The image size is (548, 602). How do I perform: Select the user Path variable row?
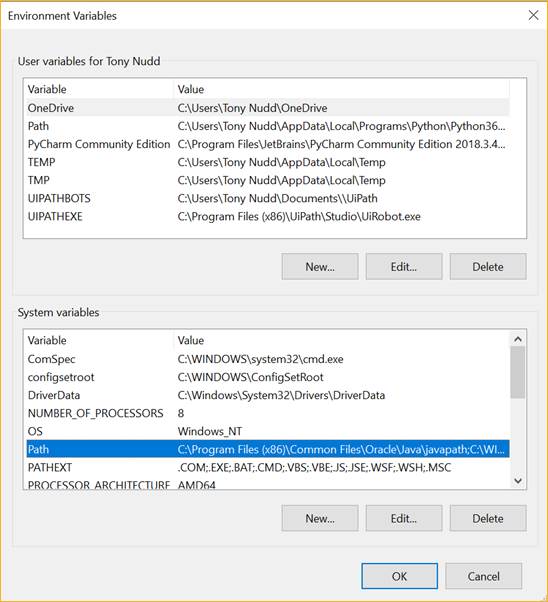268,126
